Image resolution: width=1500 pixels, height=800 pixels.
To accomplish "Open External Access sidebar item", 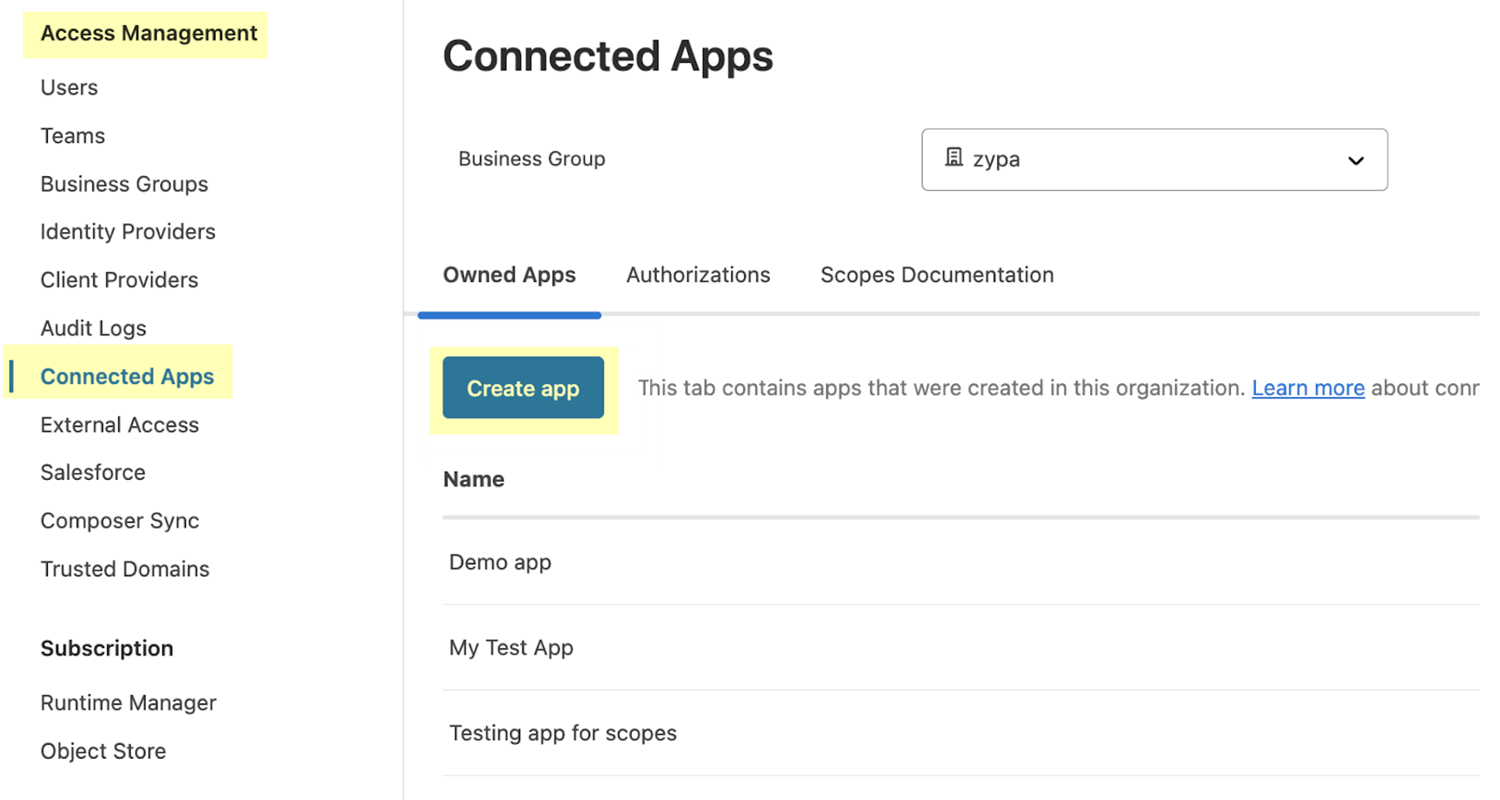I will click(x=119, y=425).
